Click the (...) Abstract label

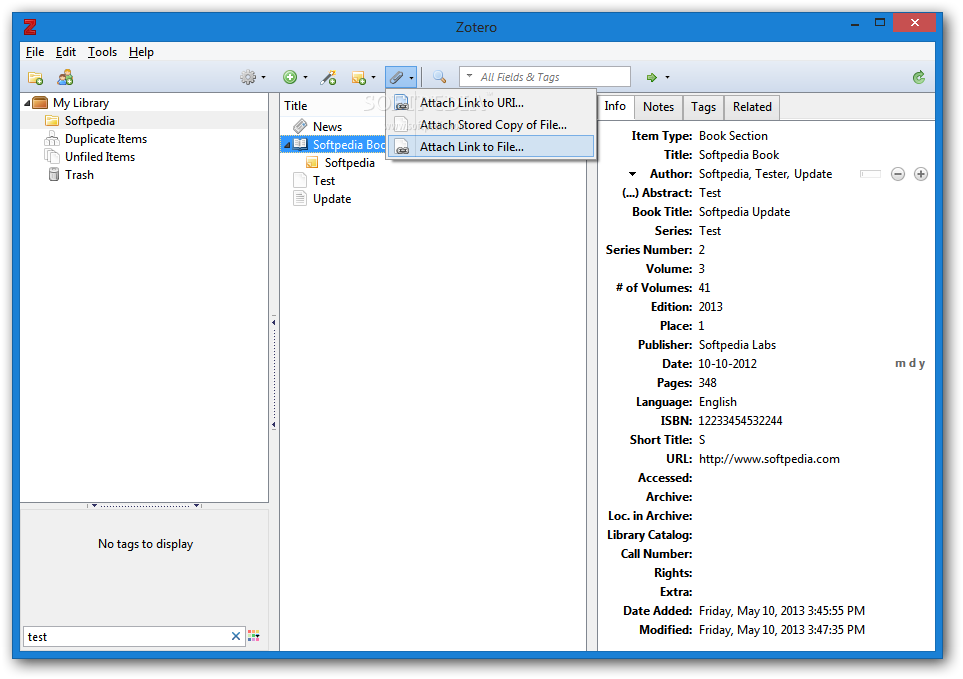(x=657, y=193)
